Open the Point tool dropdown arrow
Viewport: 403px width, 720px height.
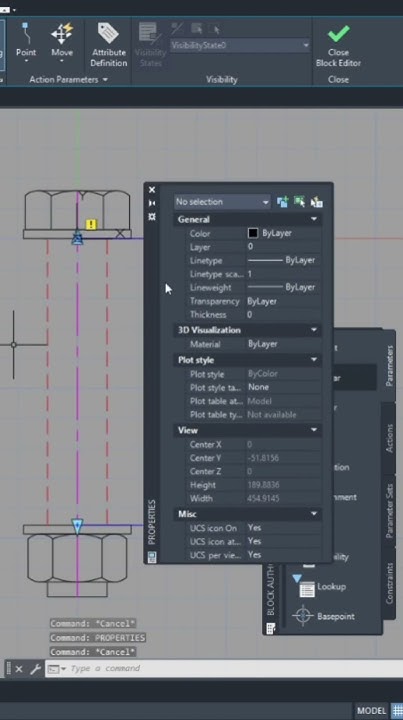pyautogui.click(x=26, y=61)
